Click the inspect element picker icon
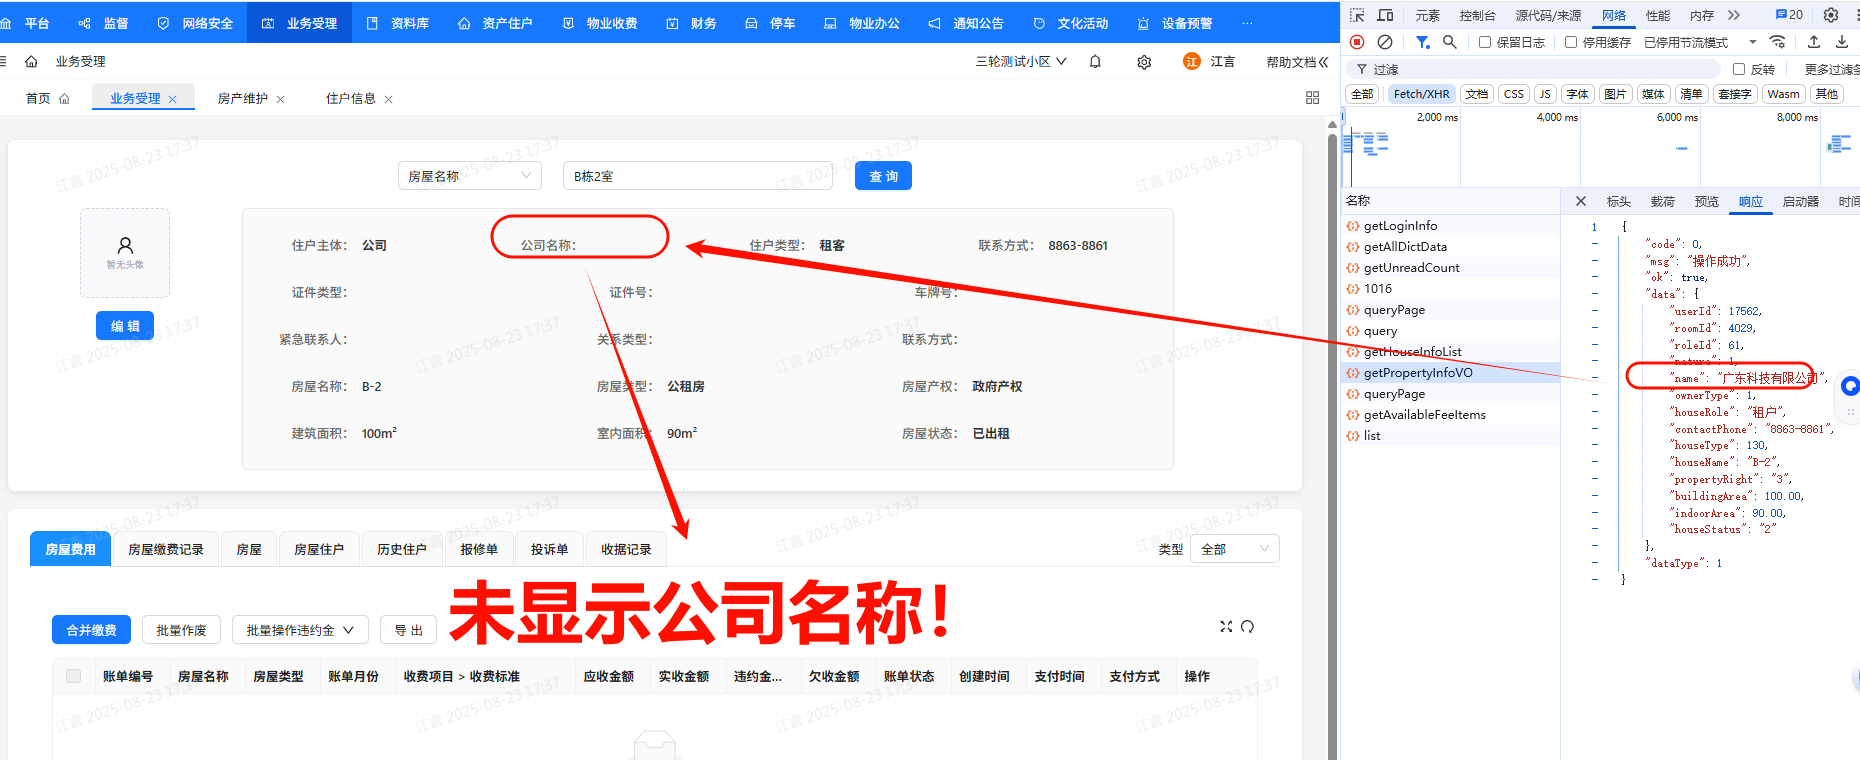Screen dimensions: 1860x760 [x=1357, y=15]
